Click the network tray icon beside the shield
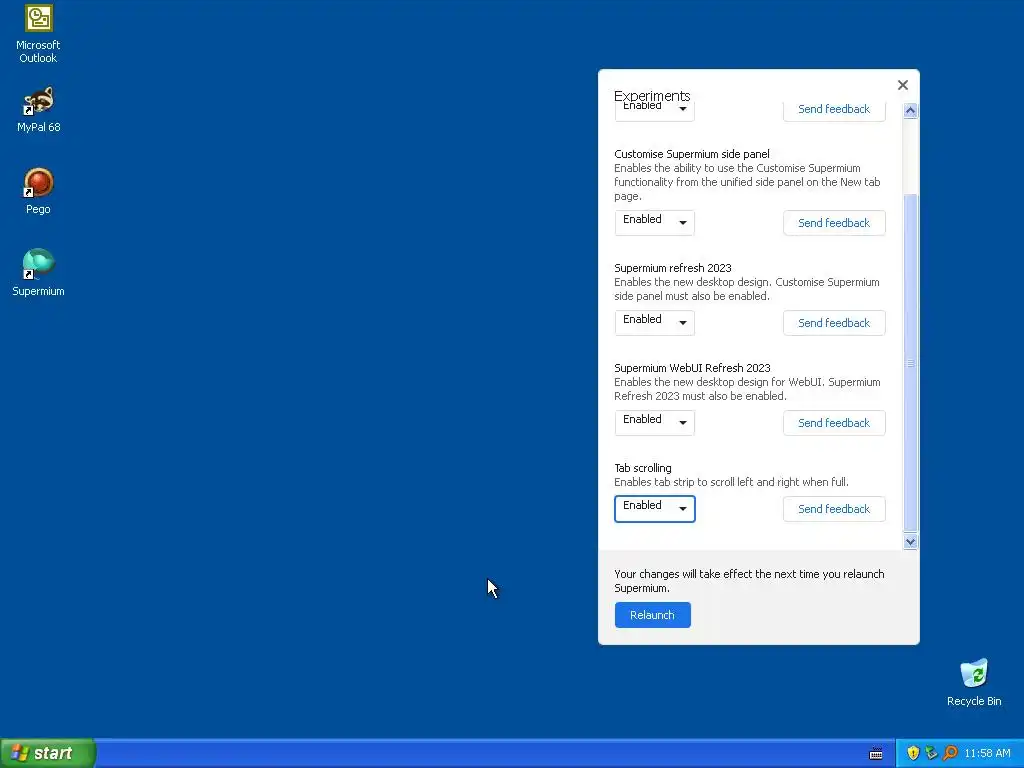Viewport: 1024px width, 768px height. tap(931, 753)
